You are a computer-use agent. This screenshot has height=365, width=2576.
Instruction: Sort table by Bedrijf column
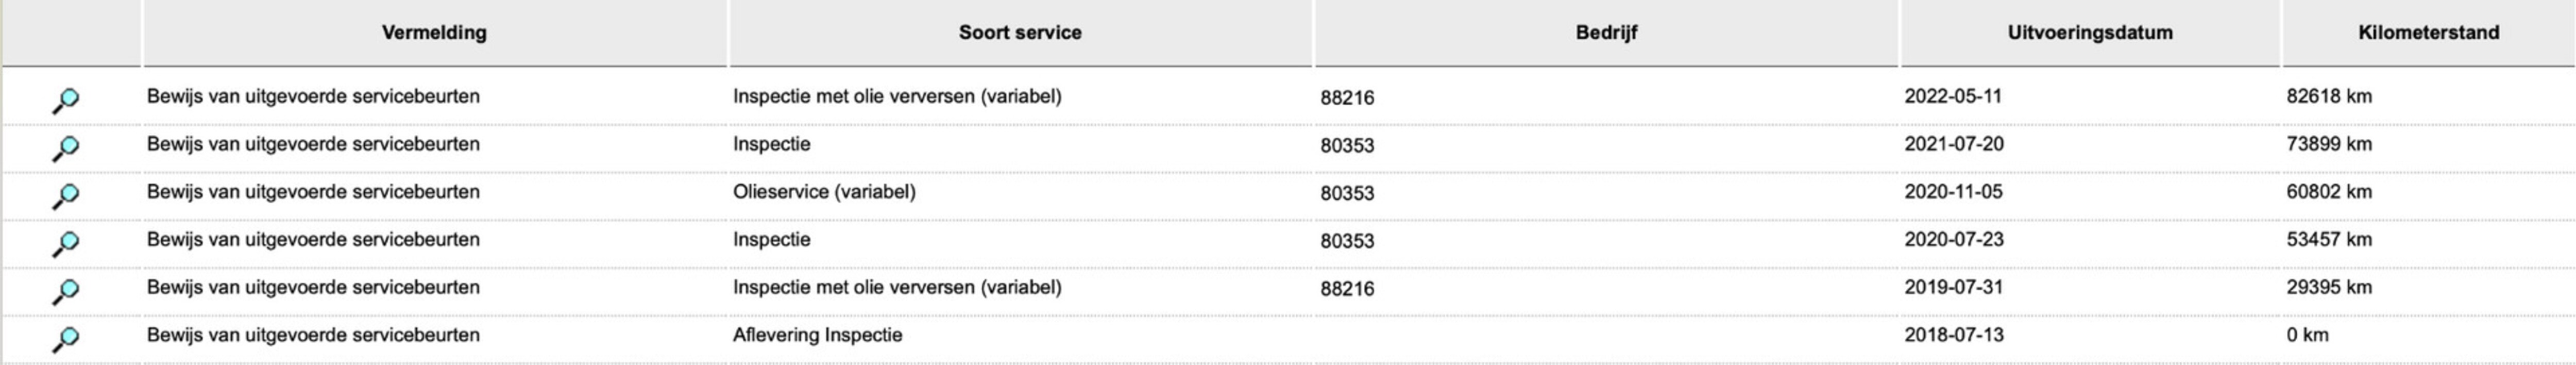click(1606, 32)
